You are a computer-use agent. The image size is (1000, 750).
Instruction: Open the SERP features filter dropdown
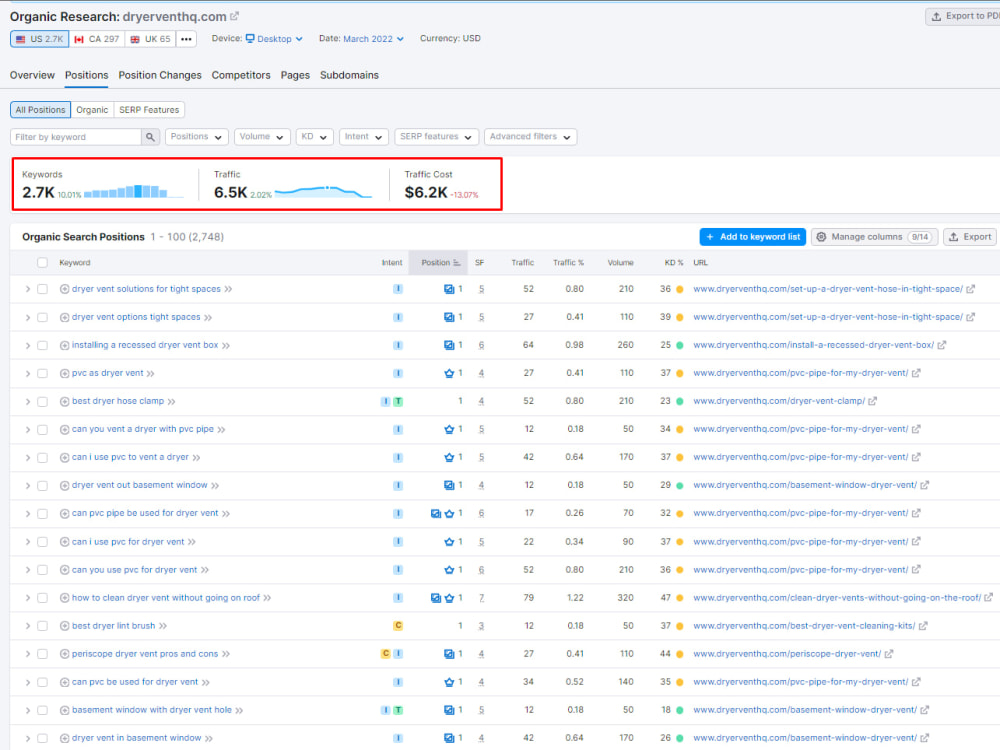(x=436, y=137)
